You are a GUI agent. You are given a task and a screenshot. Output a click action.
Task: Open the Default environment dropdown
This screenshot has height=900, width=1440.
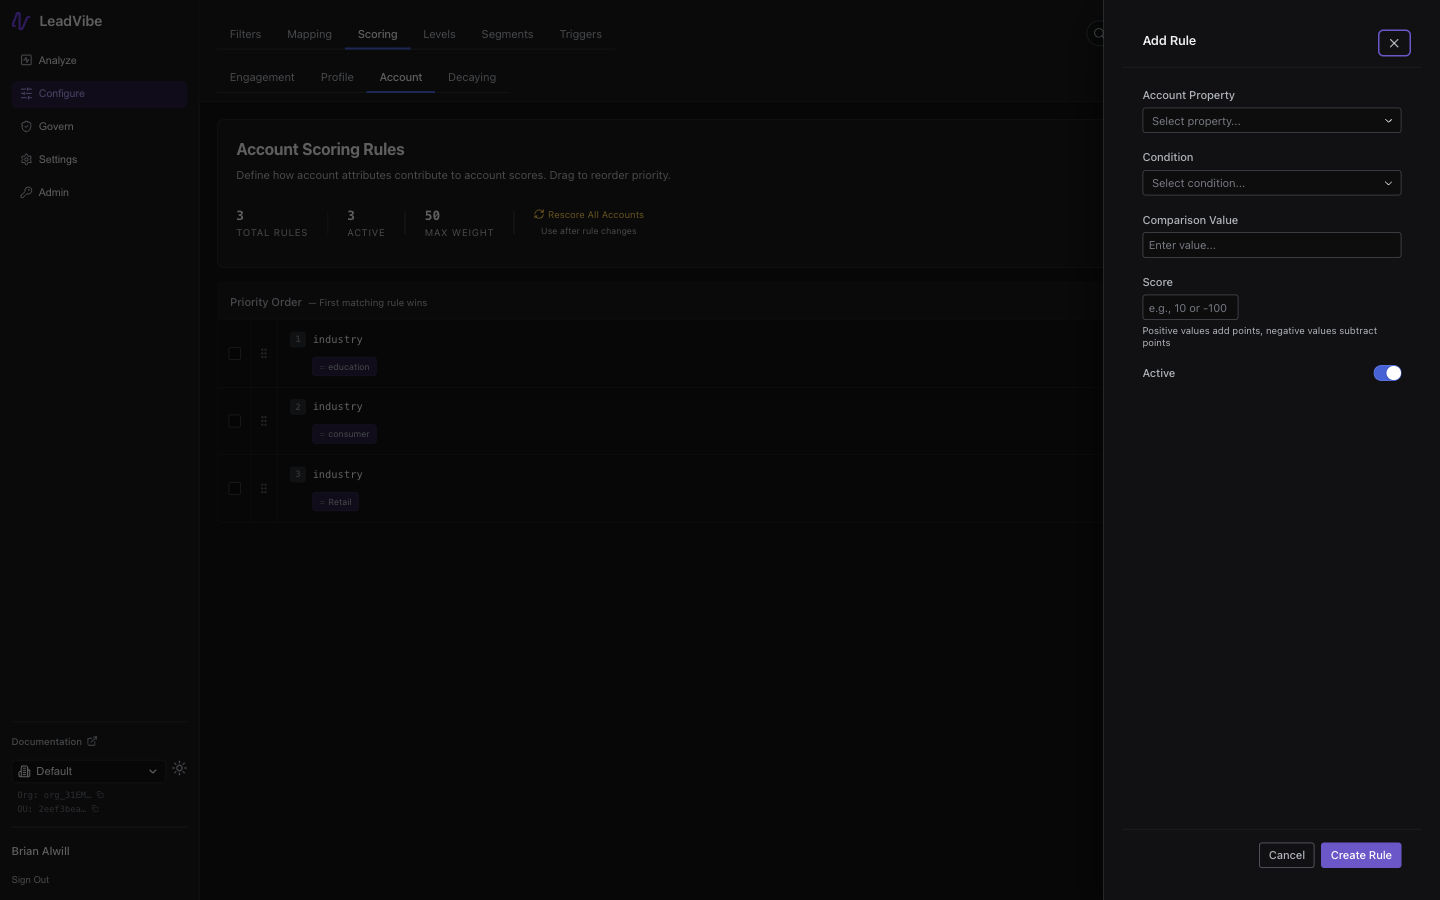click(88, 771)
